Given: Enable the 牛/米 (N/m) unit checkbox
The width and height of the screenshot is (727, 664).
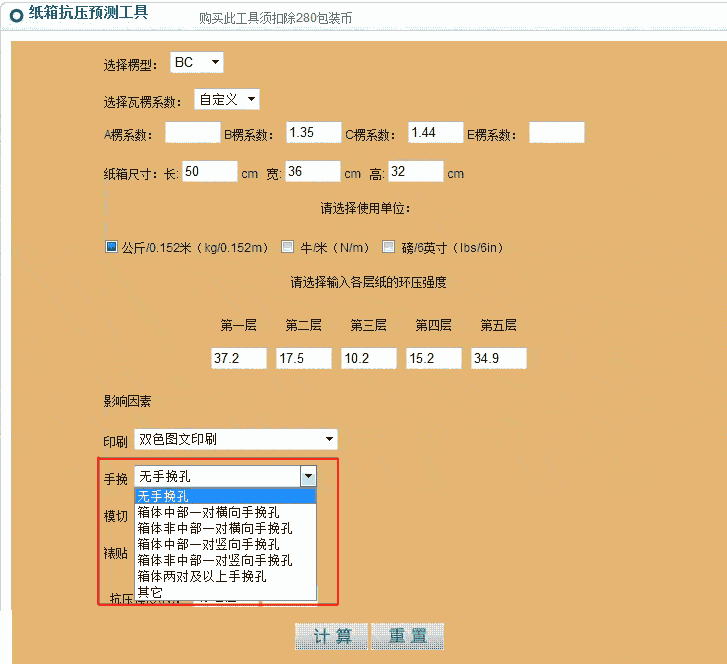Looking at the screenshot, I should tap(287, 247).
